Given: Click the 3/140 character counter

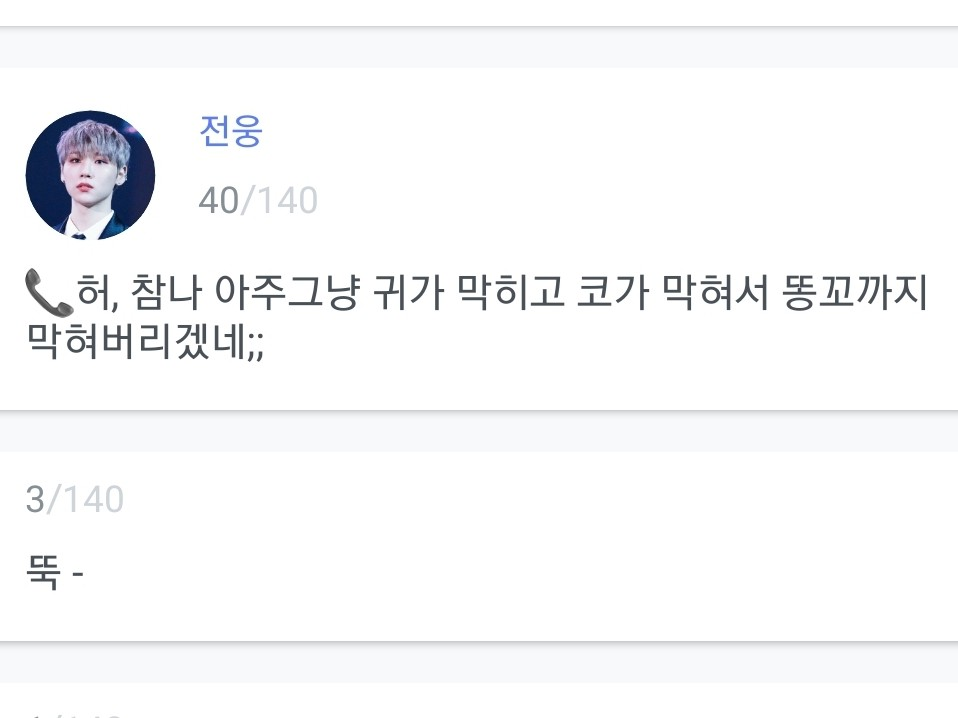Looking at the screenshot, I should tap(74, 498).
